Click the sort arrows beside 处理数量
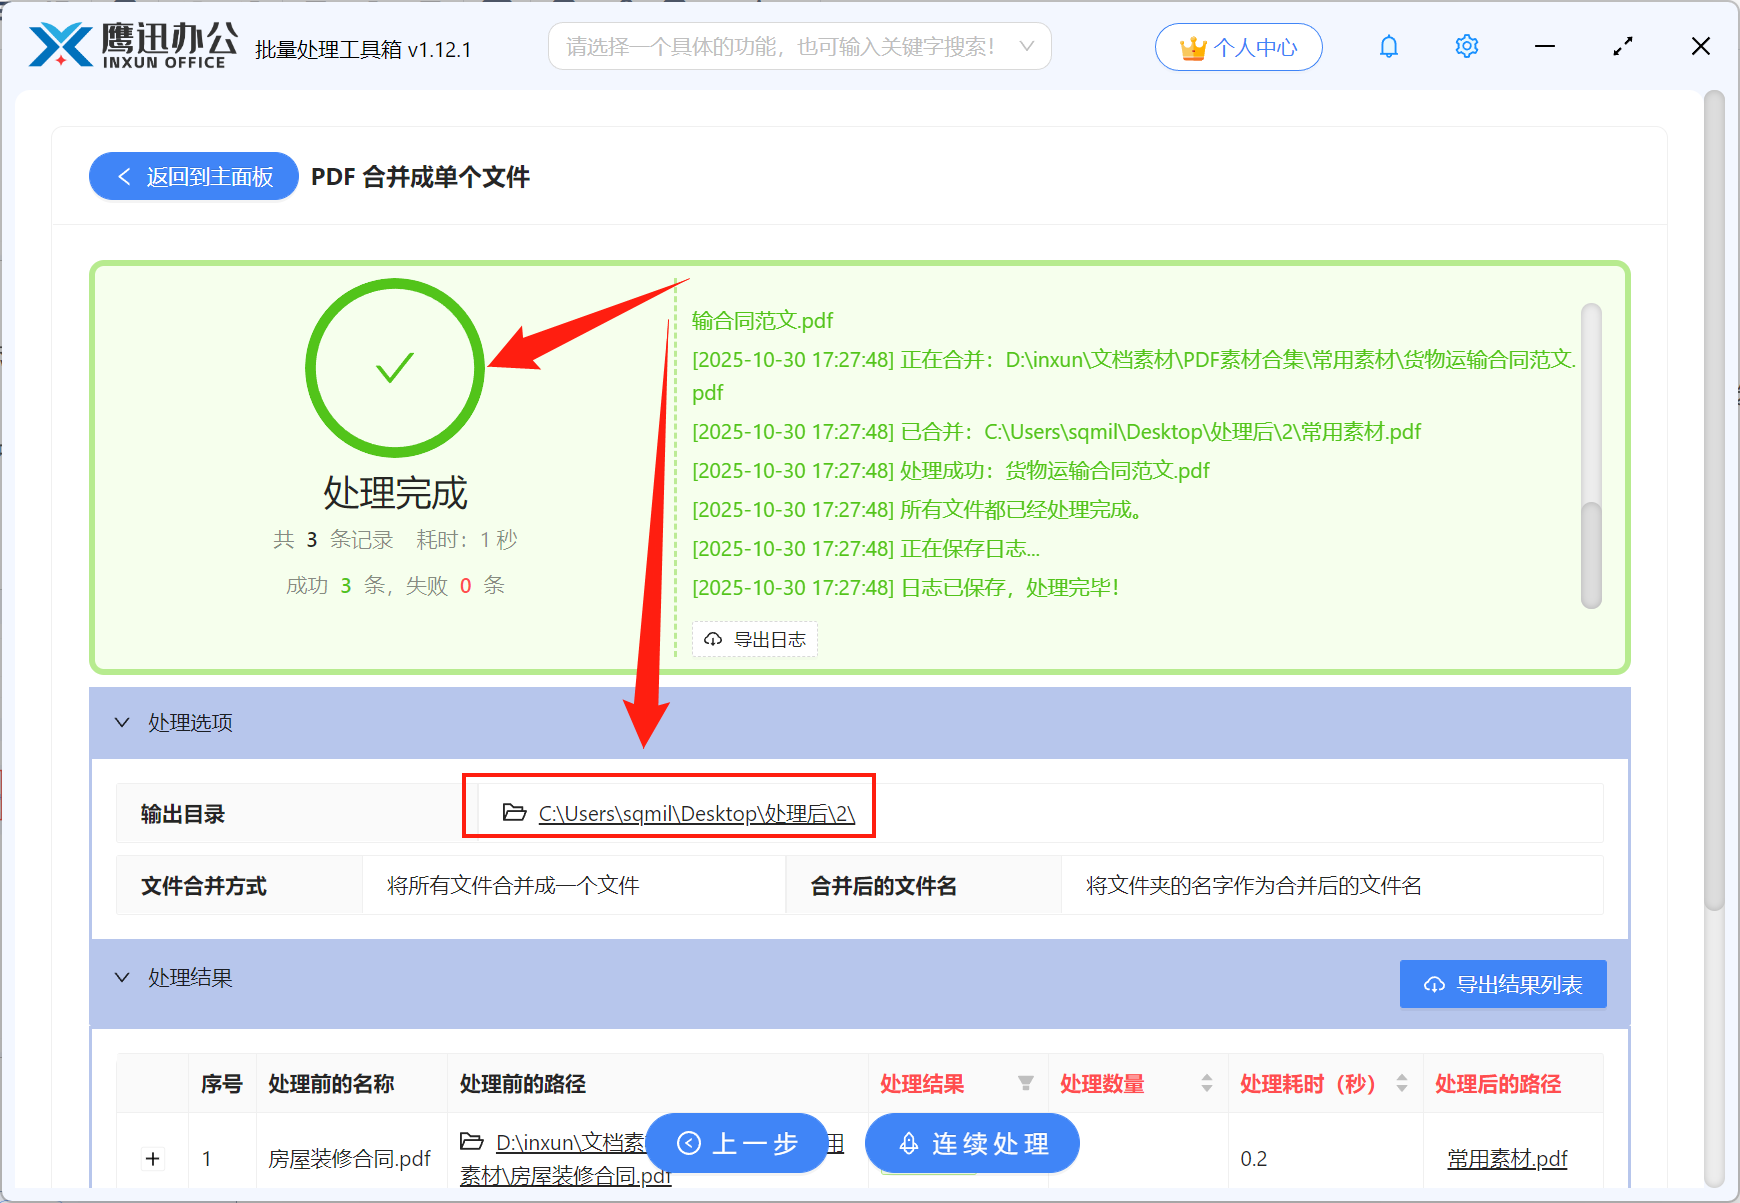 click(x=1205, y=1083)
